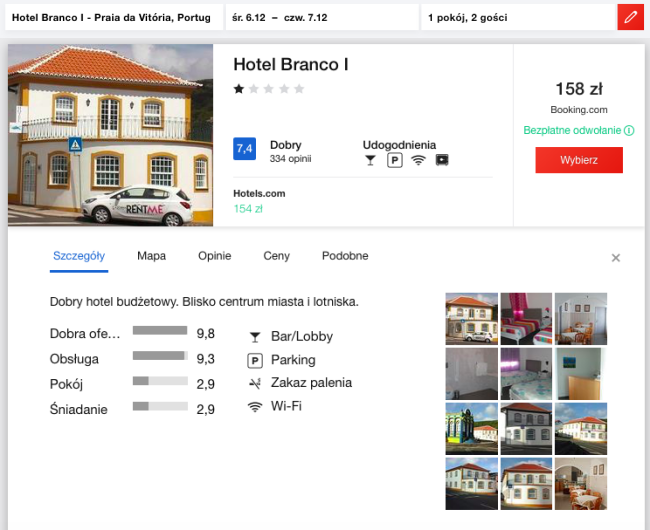Viewport: 650px width, 530px height.
Task: Open the Hotels.com 154 zł offer
Action: [248, 209]
